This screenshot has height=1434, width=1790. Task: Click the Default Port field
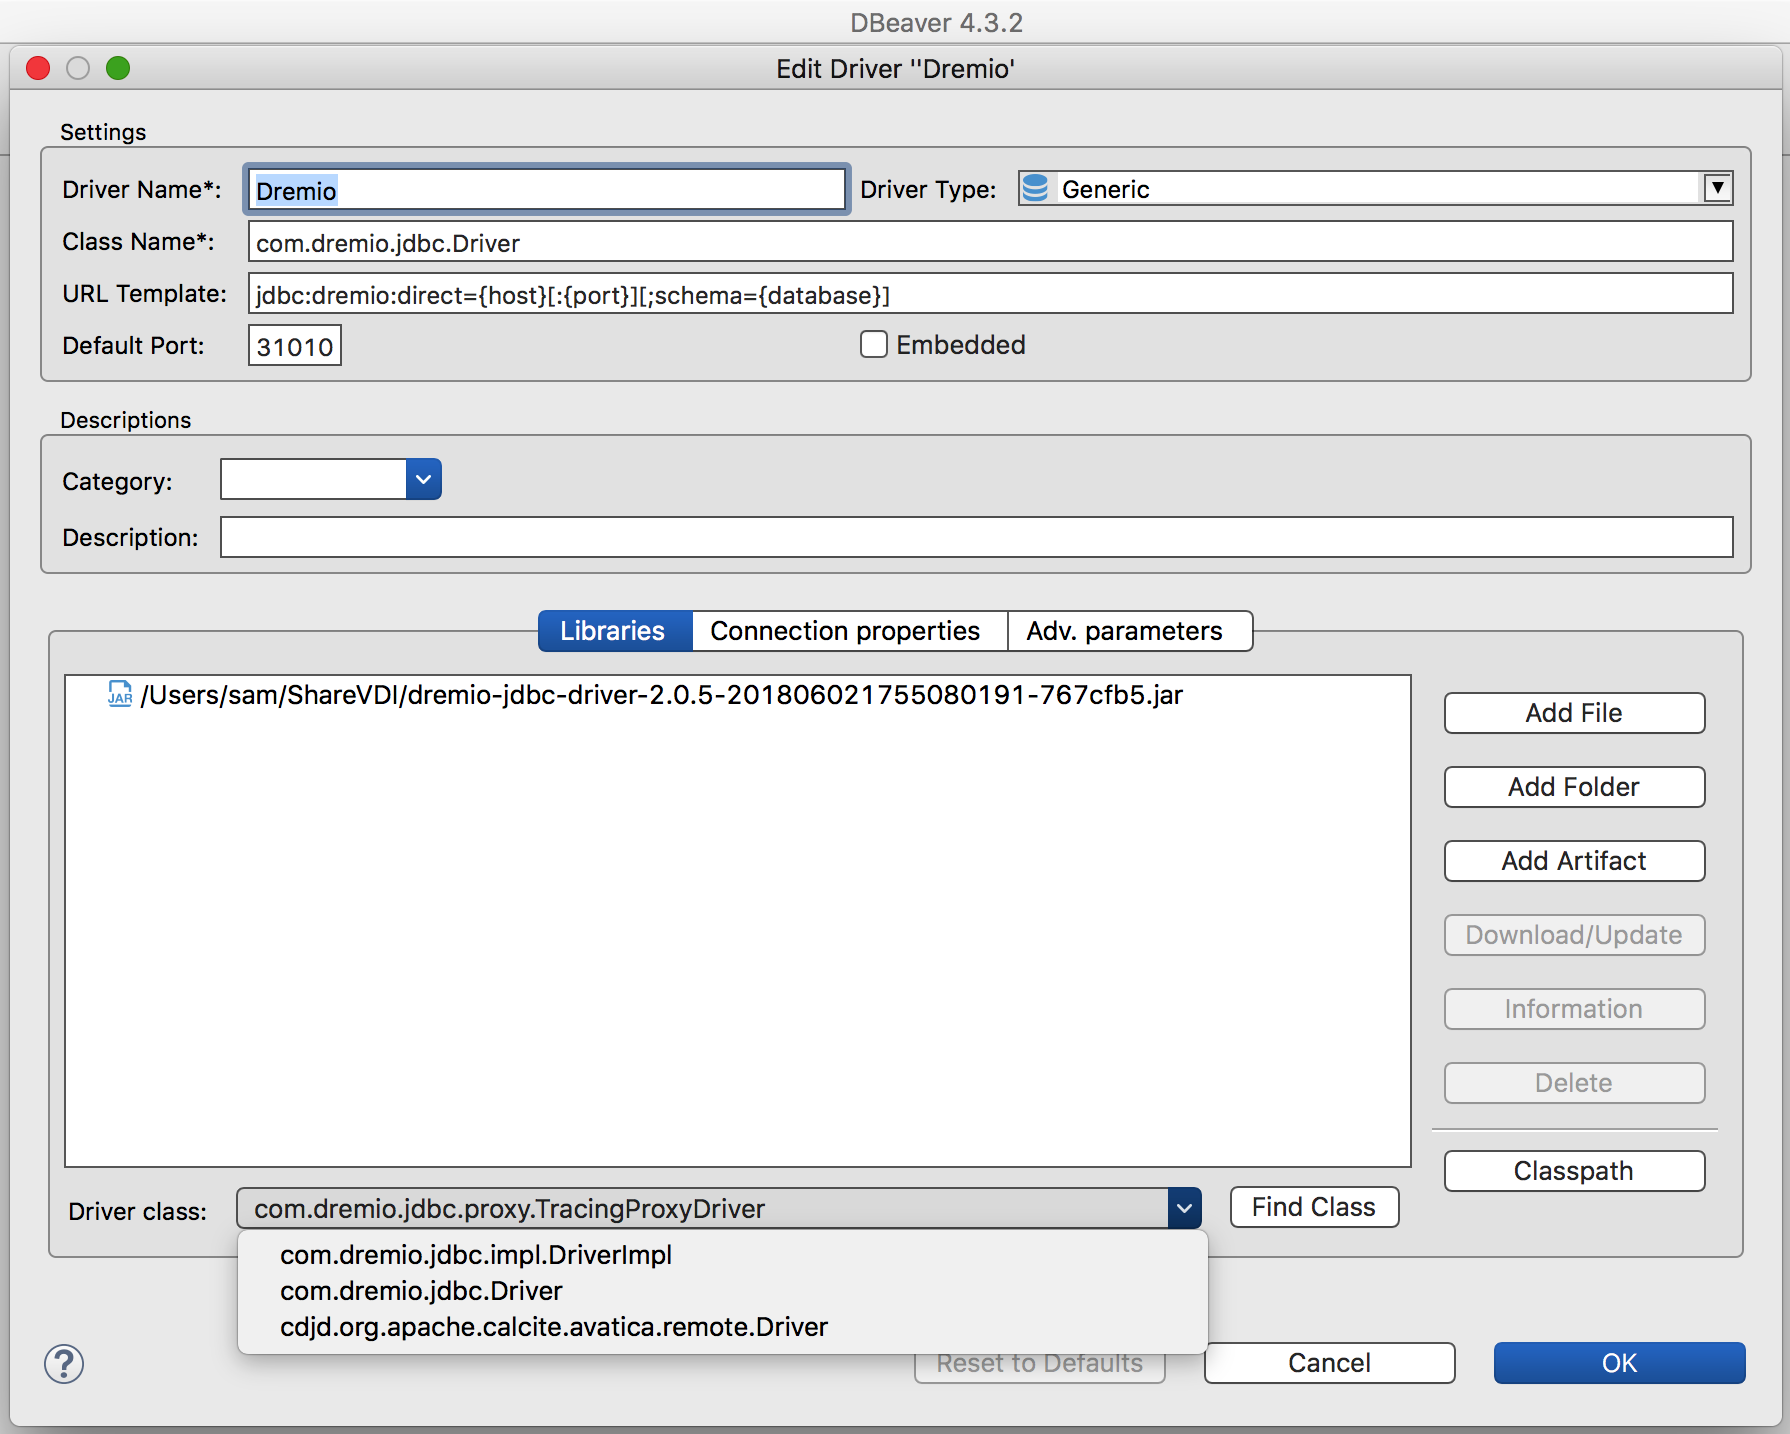click(295, 346)
